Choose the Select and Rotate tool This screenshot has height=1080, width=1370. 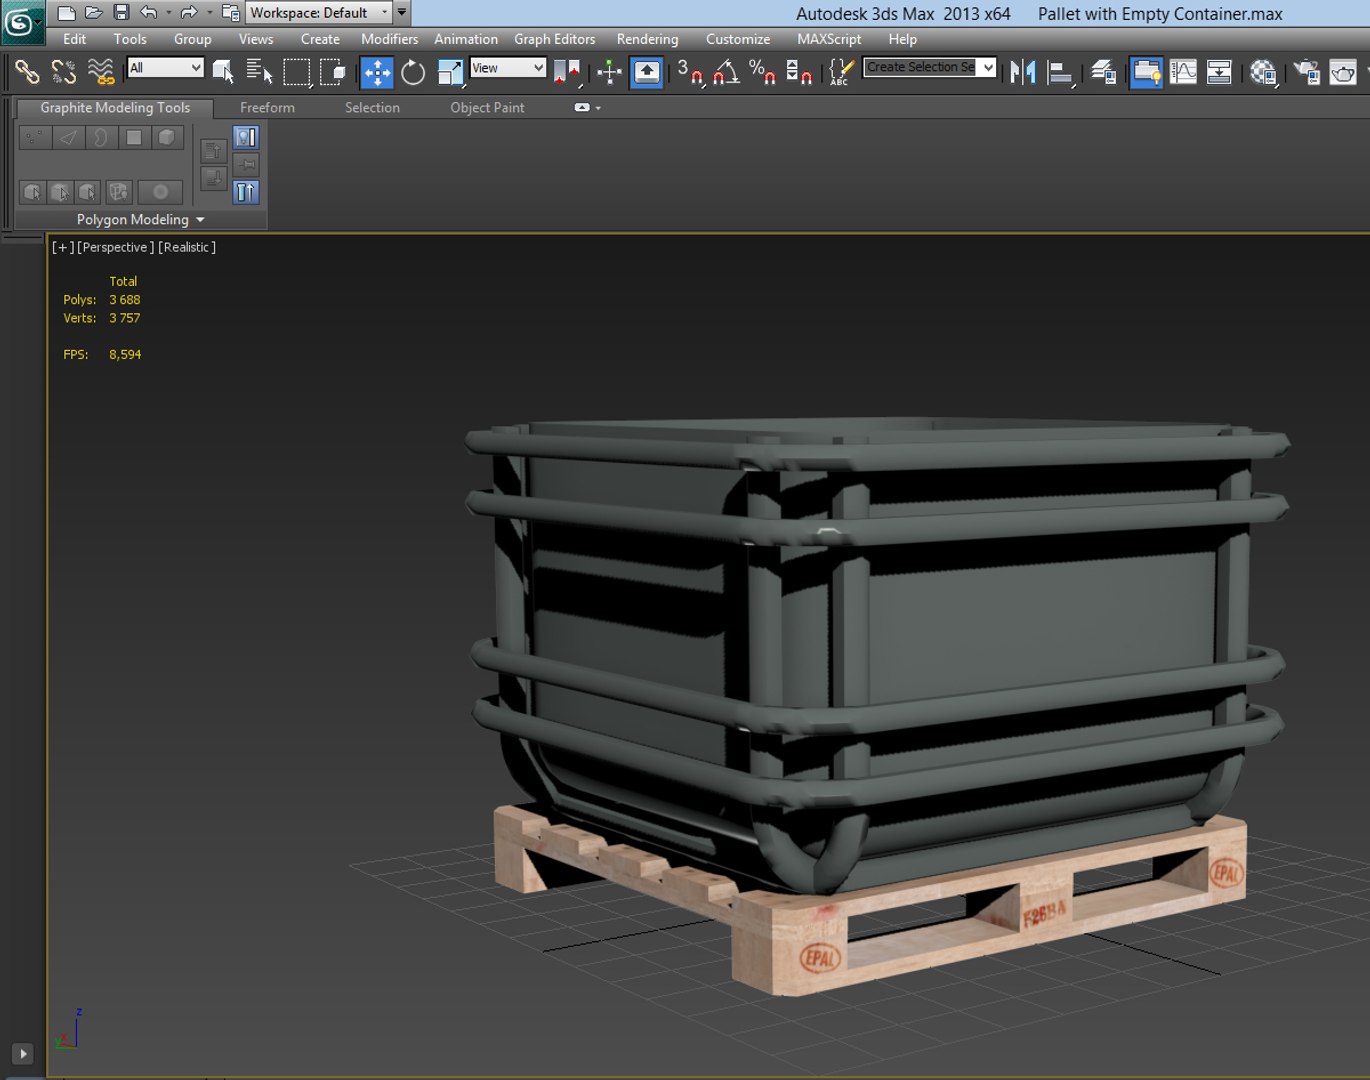[x=413, y=72]
